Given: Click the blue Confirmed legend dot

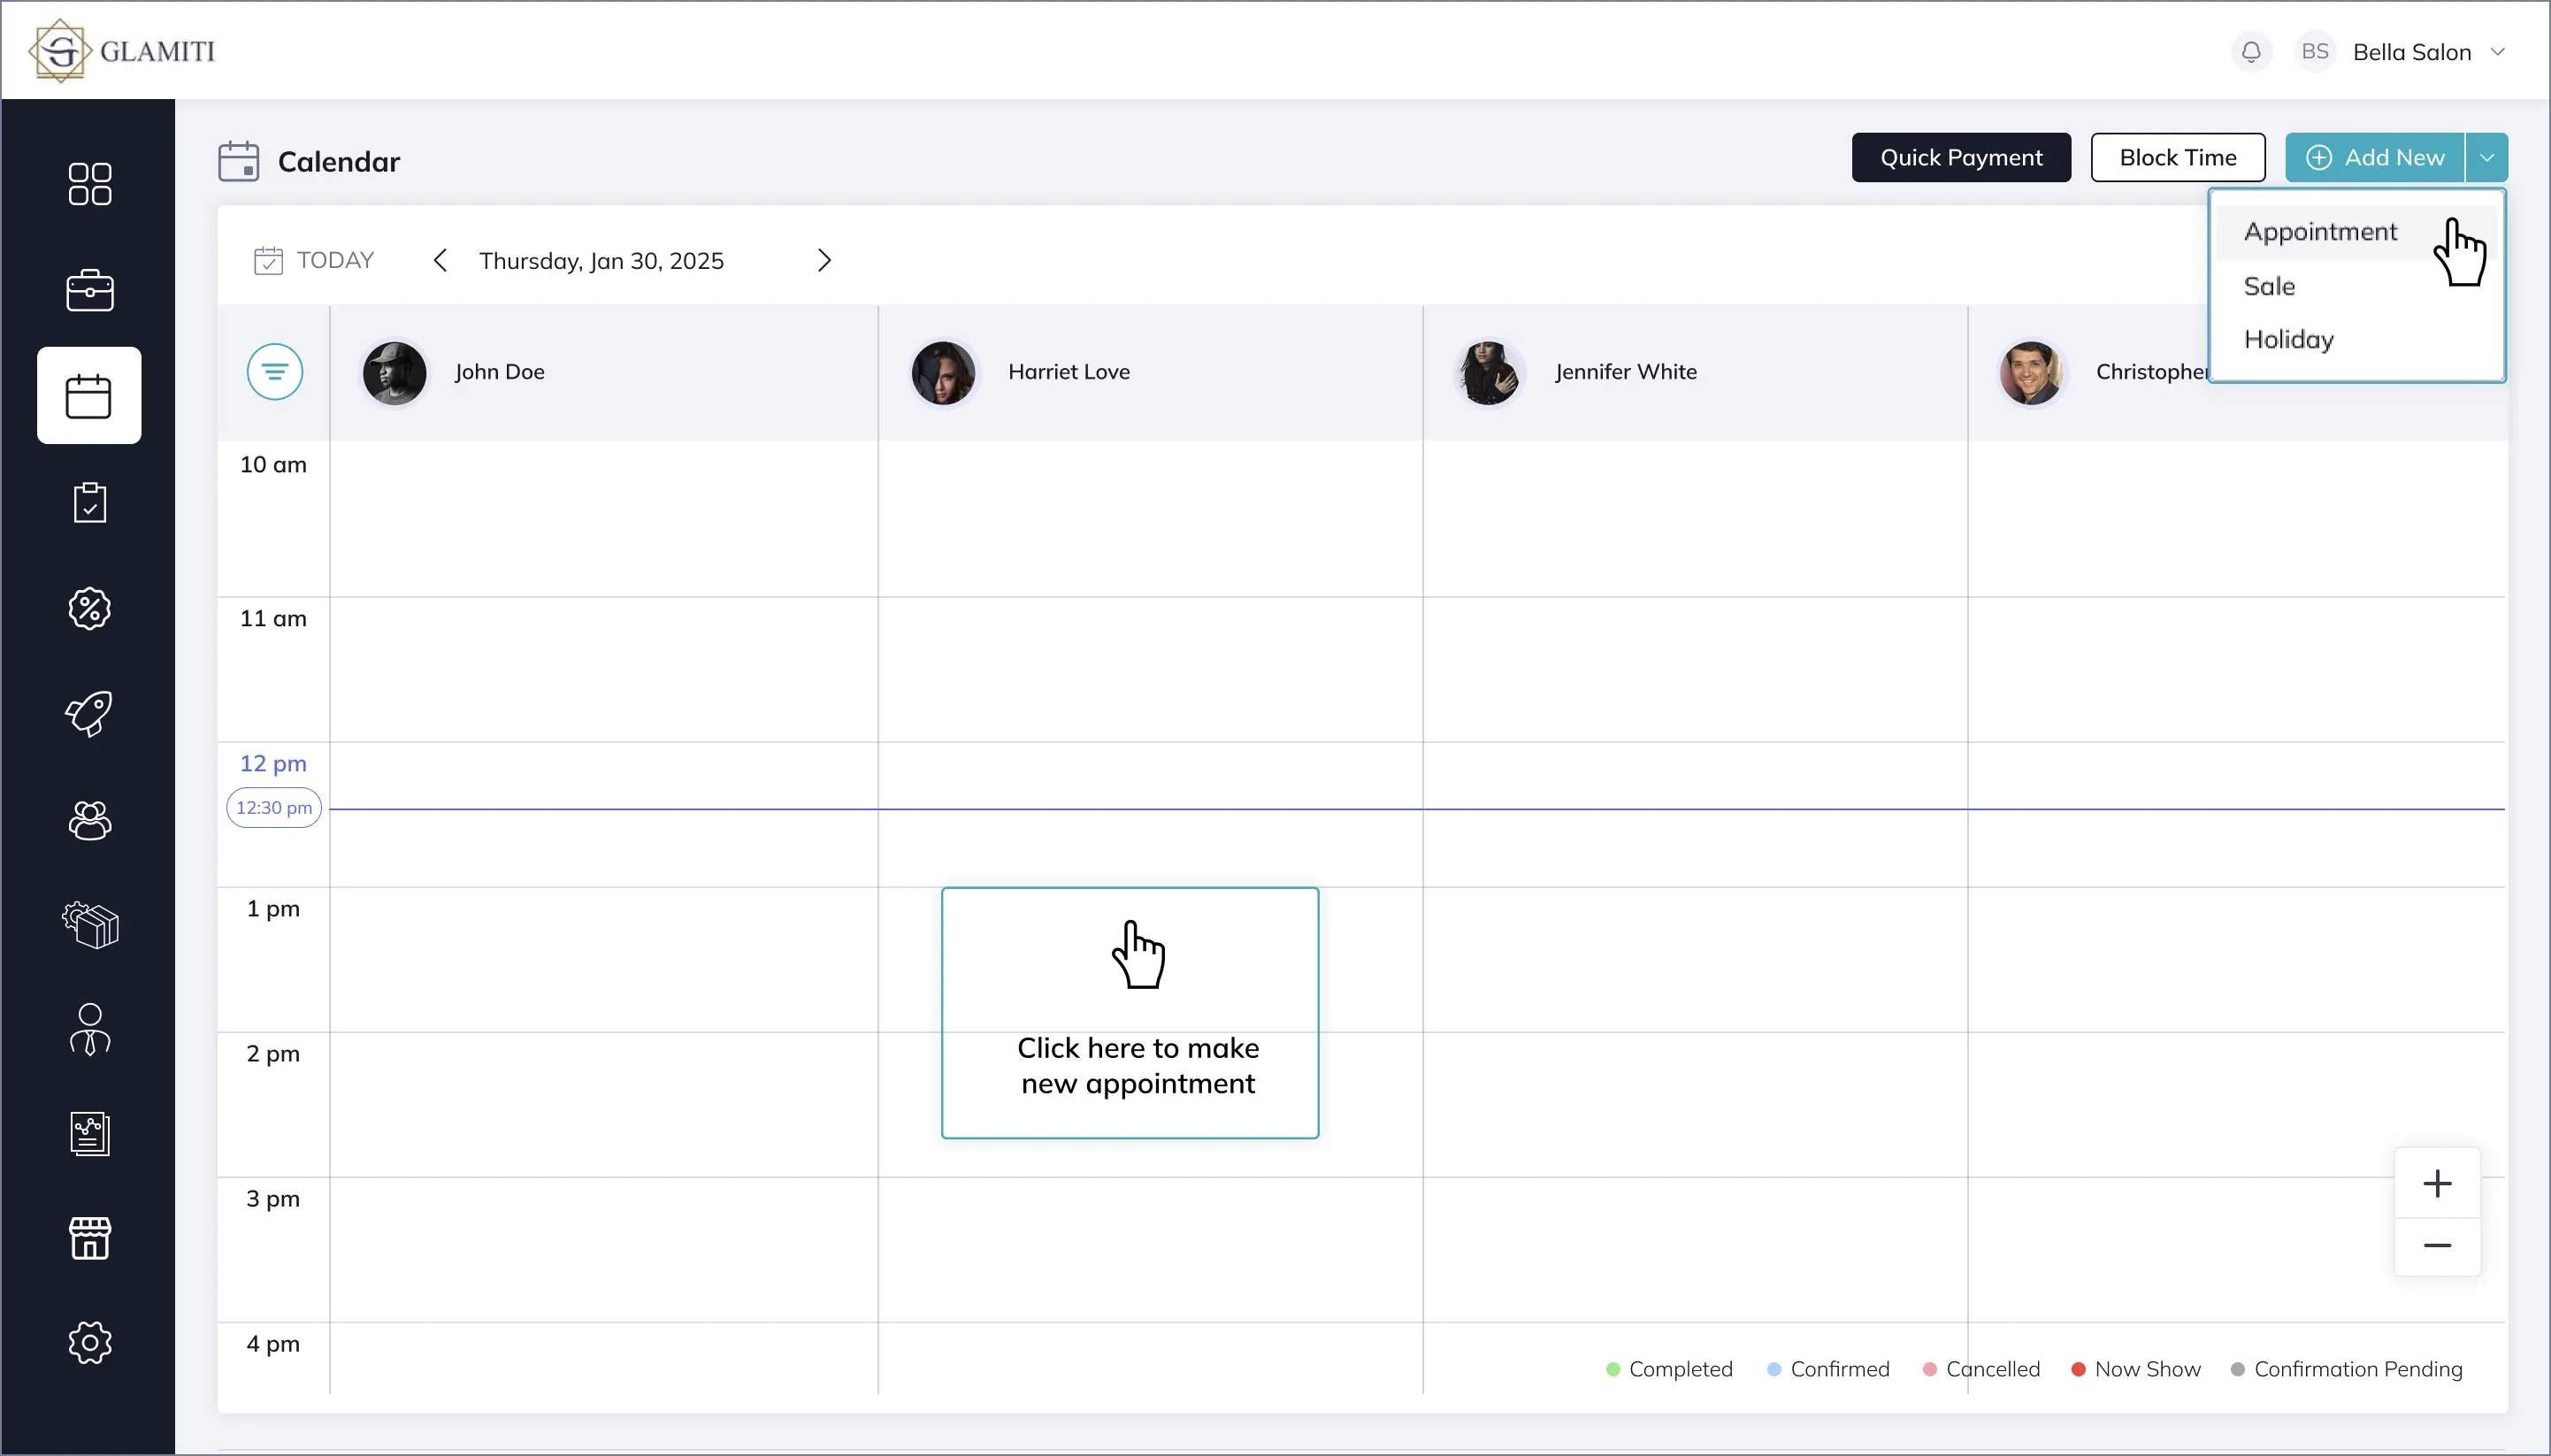Looking at the screenshot, I should tap(1774, 1369).
